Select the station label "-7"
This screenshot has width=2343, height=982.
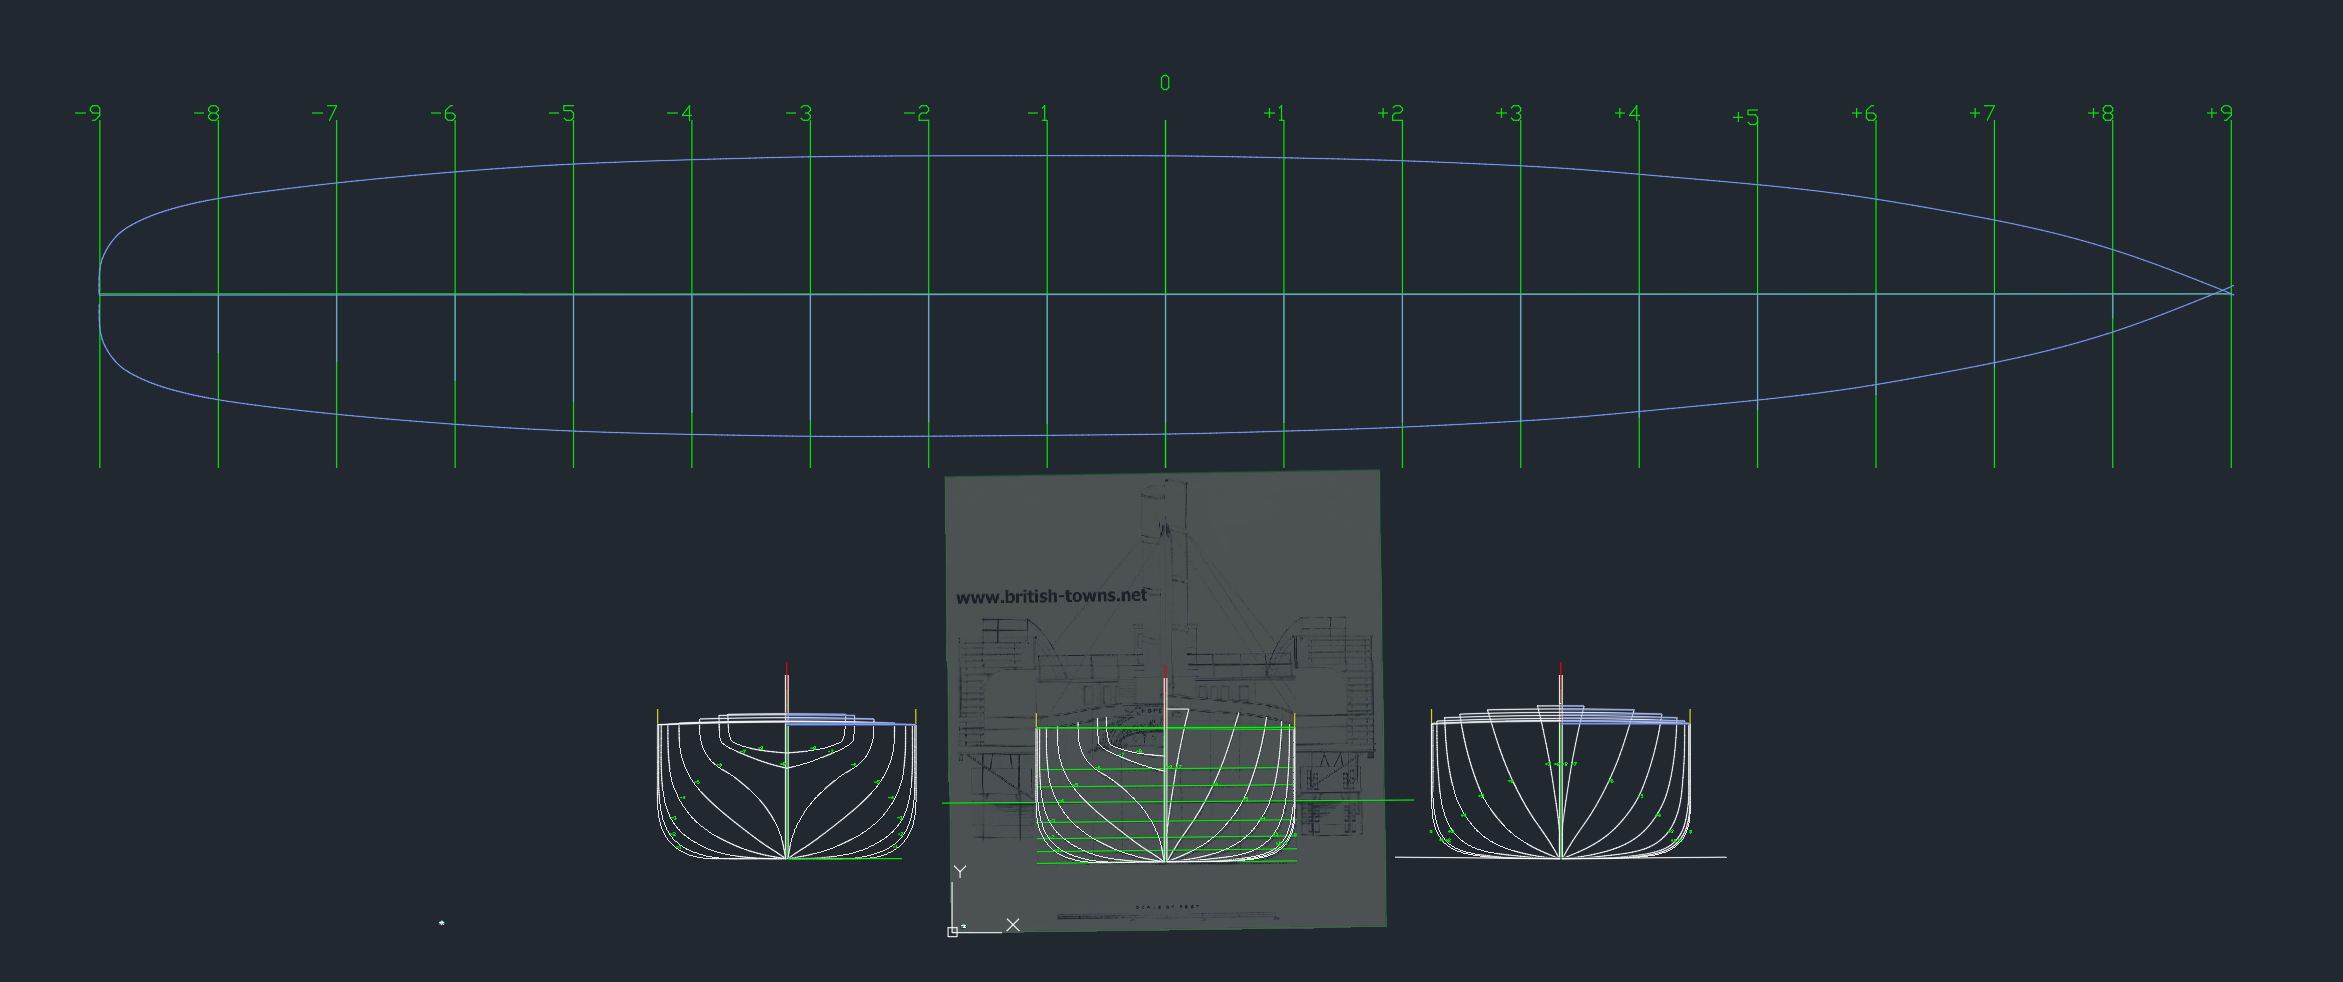325,113
